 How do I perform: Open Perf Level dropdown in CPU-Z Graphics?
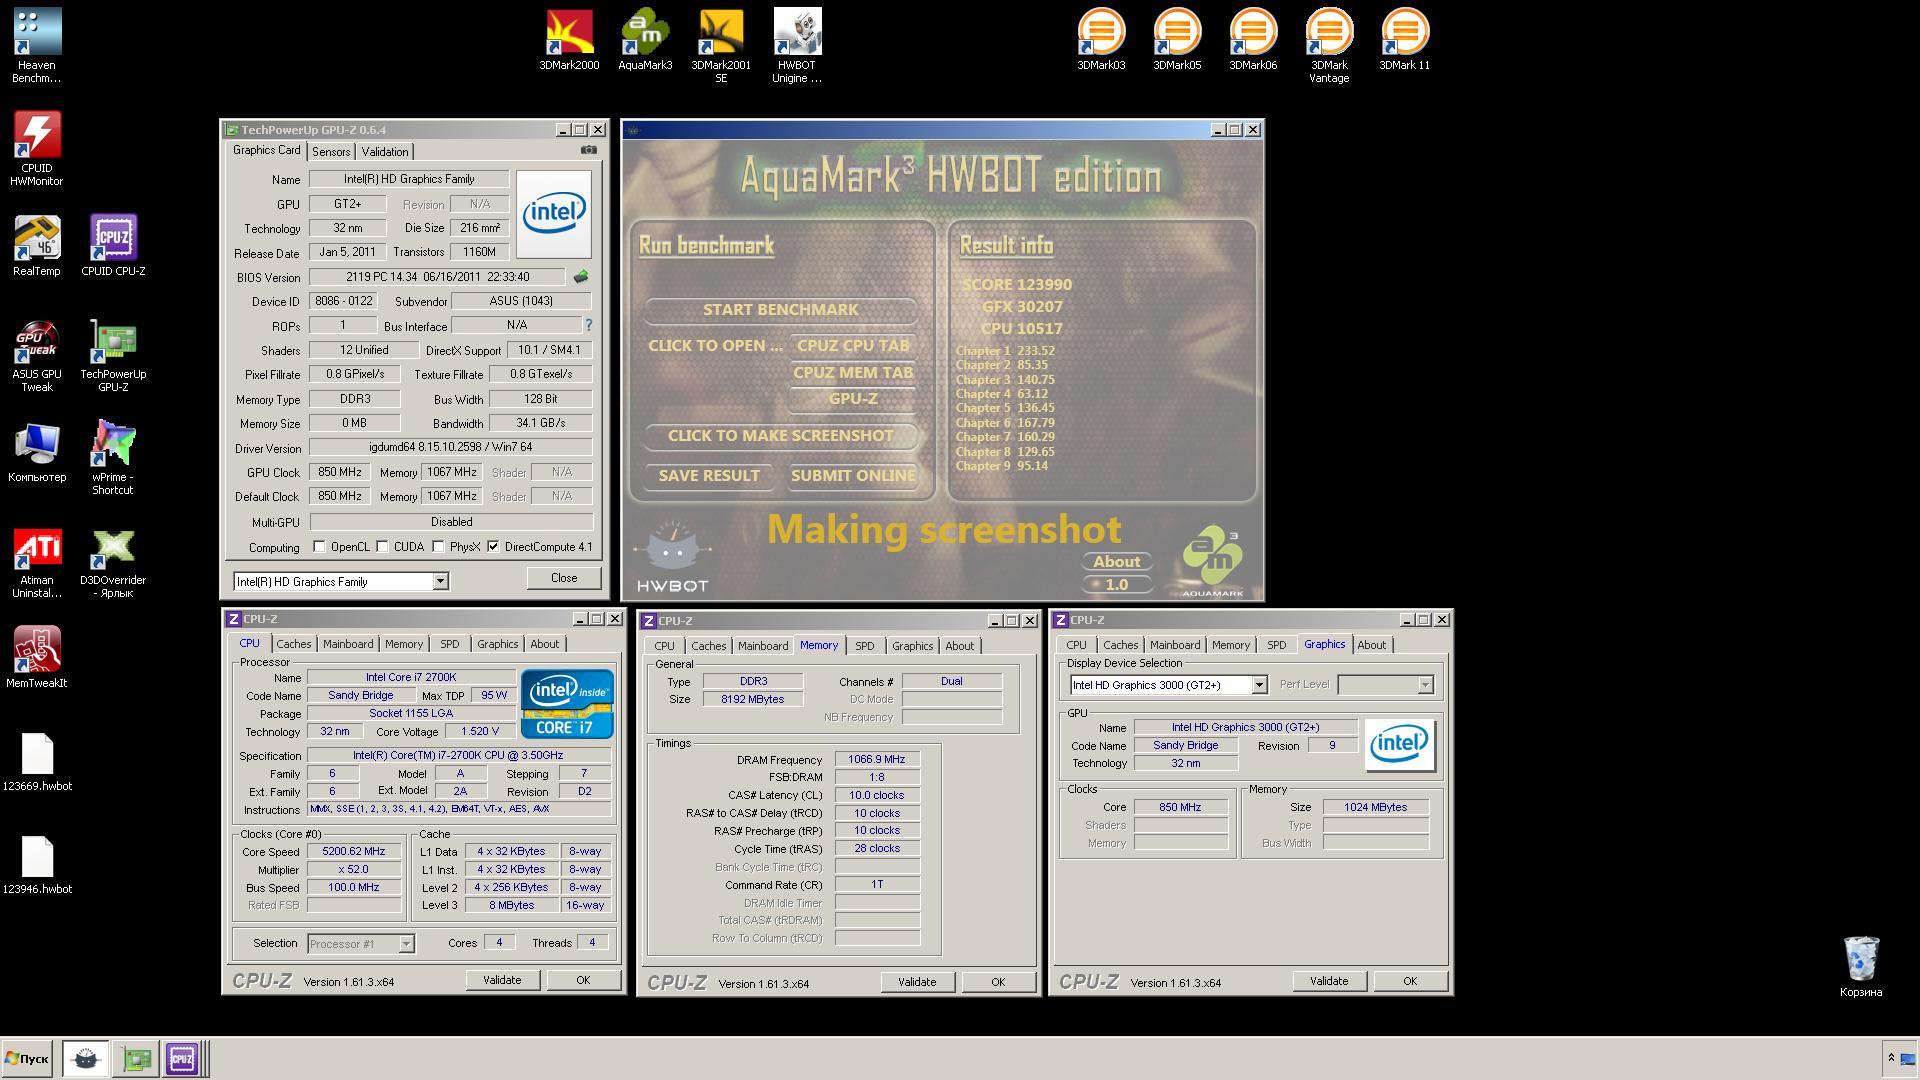pyautogui.click(x=1425, y=685)
